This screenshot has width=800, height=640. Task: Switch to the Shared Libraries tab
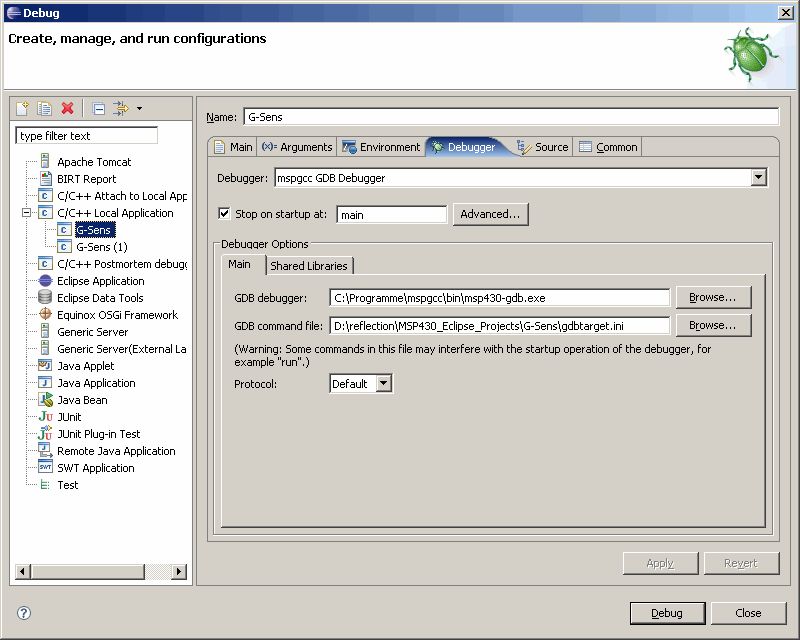[309, 265]
